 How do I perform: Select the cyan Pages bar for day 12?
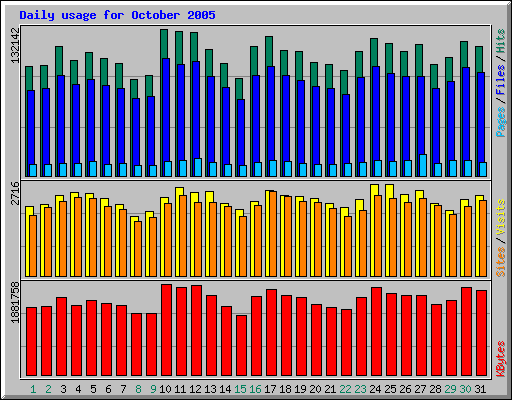coord(198,167)
